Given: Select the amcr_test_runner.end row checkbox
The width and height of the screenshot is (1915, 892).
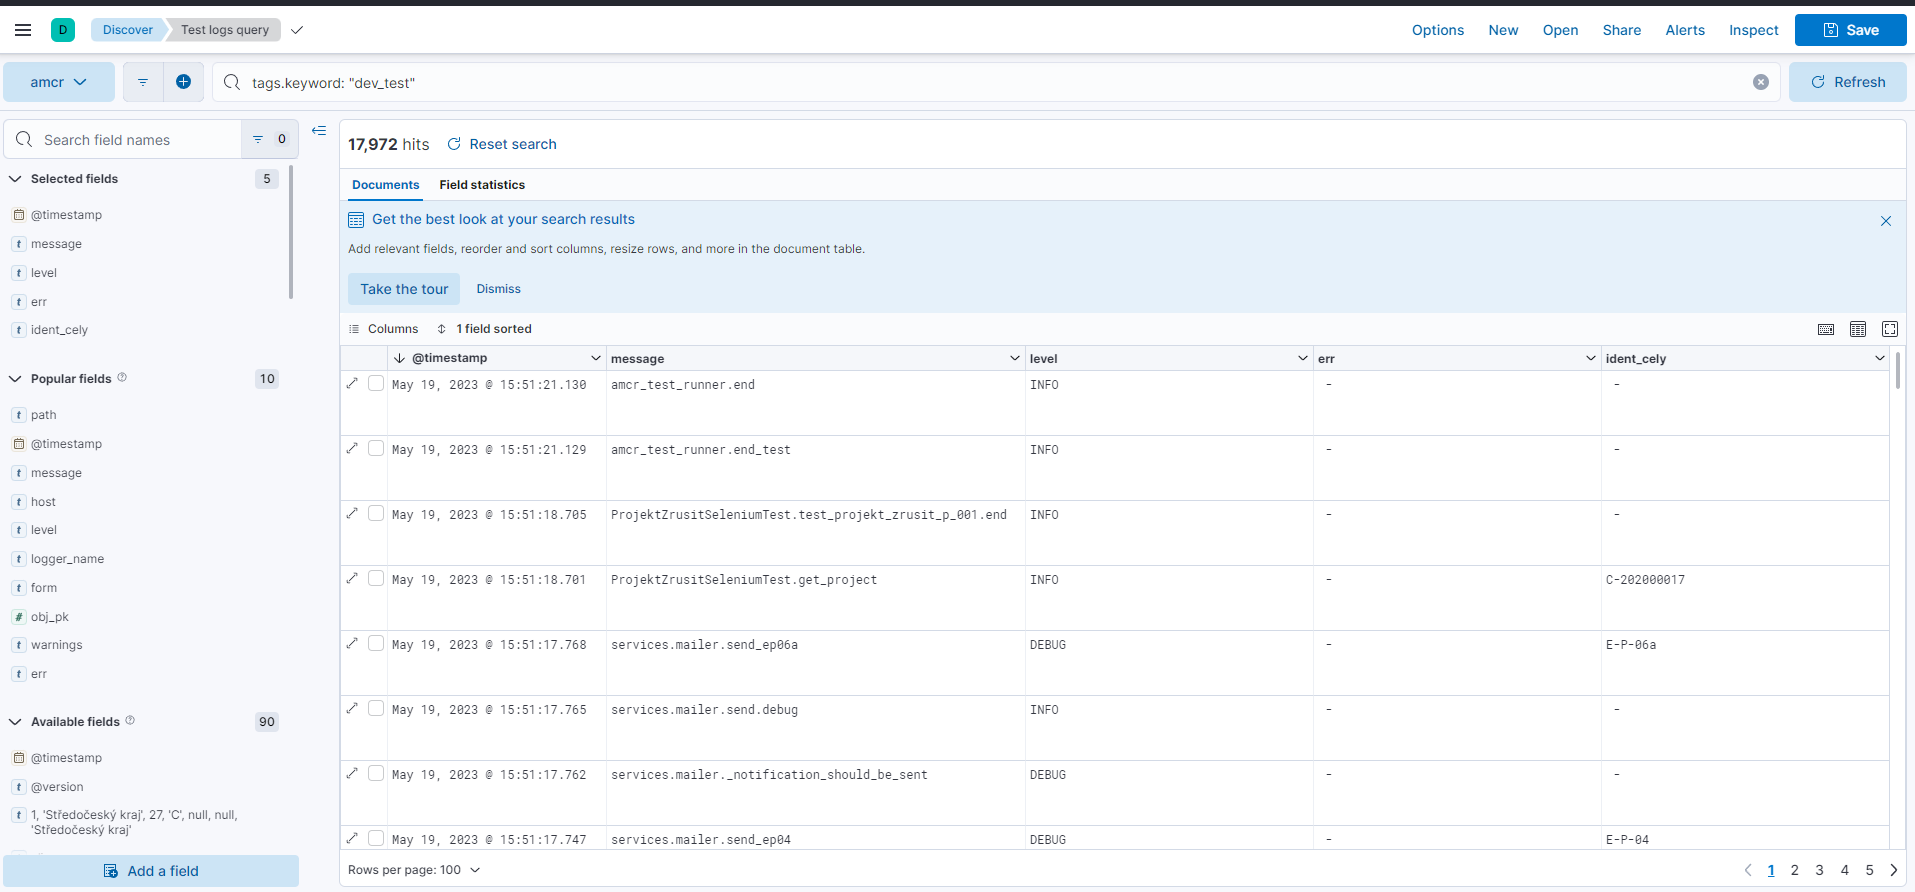Looking at the screenshot, I should pyautogui.click(x=376, y=383).
